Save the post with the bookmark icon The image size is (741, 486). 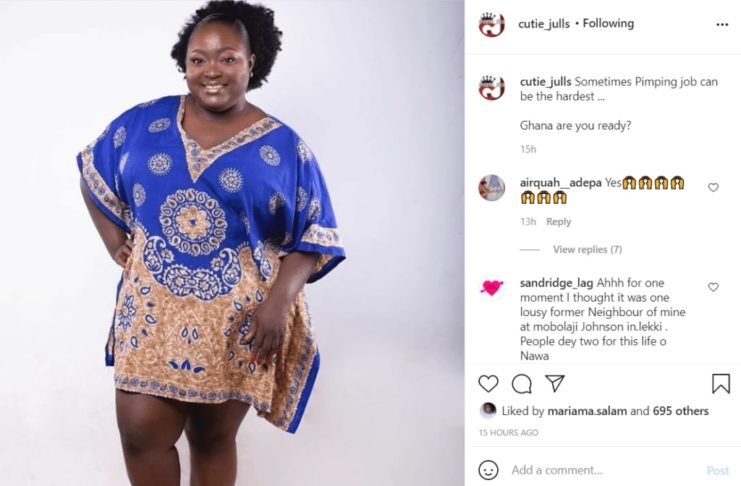(721, 383)
